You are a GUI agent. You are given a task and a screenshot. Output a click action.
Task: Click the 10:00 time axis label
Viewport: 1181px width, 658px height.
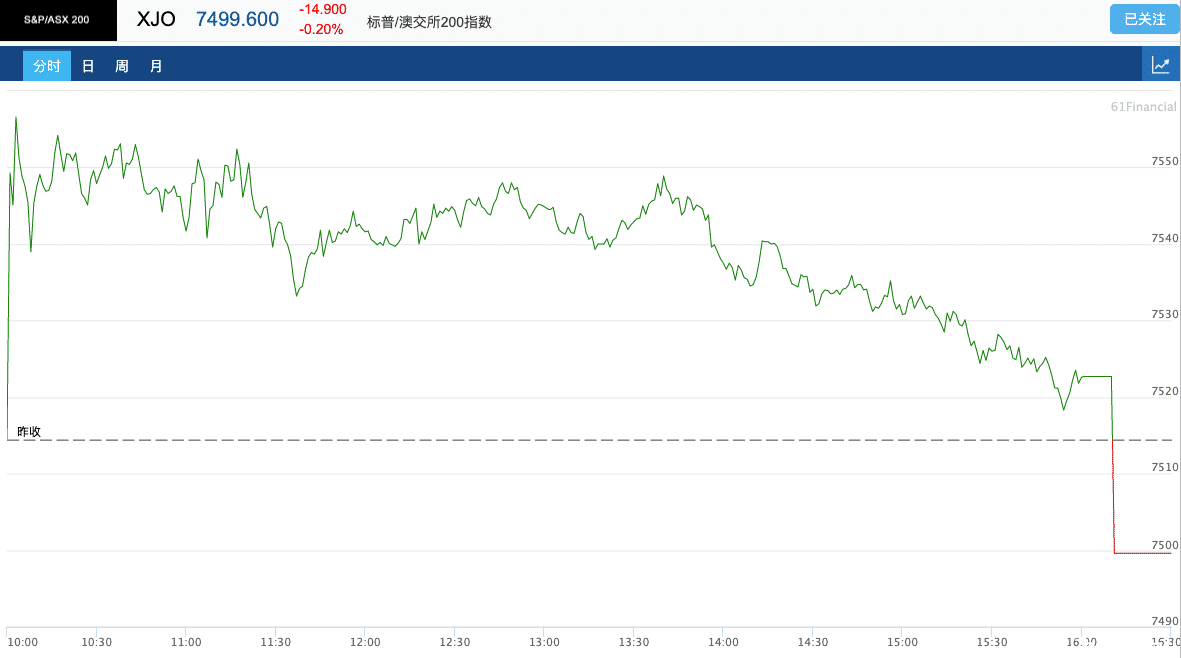pos(23,642)
